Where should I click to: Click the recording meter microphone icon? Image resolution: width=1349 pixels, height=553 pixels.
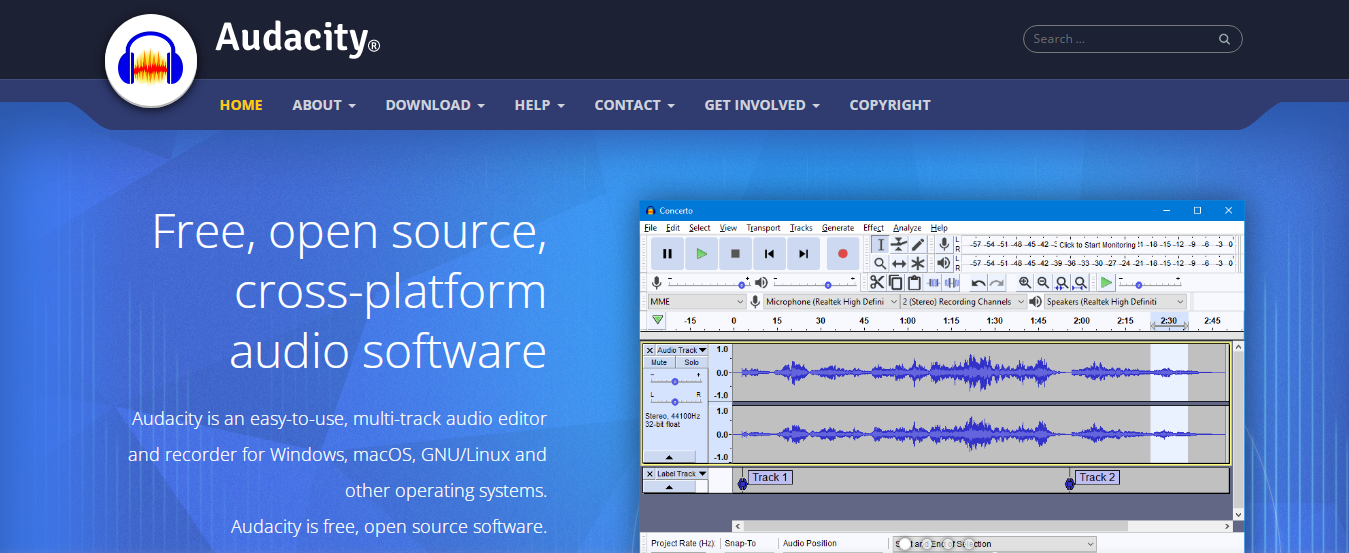(944, 244)
